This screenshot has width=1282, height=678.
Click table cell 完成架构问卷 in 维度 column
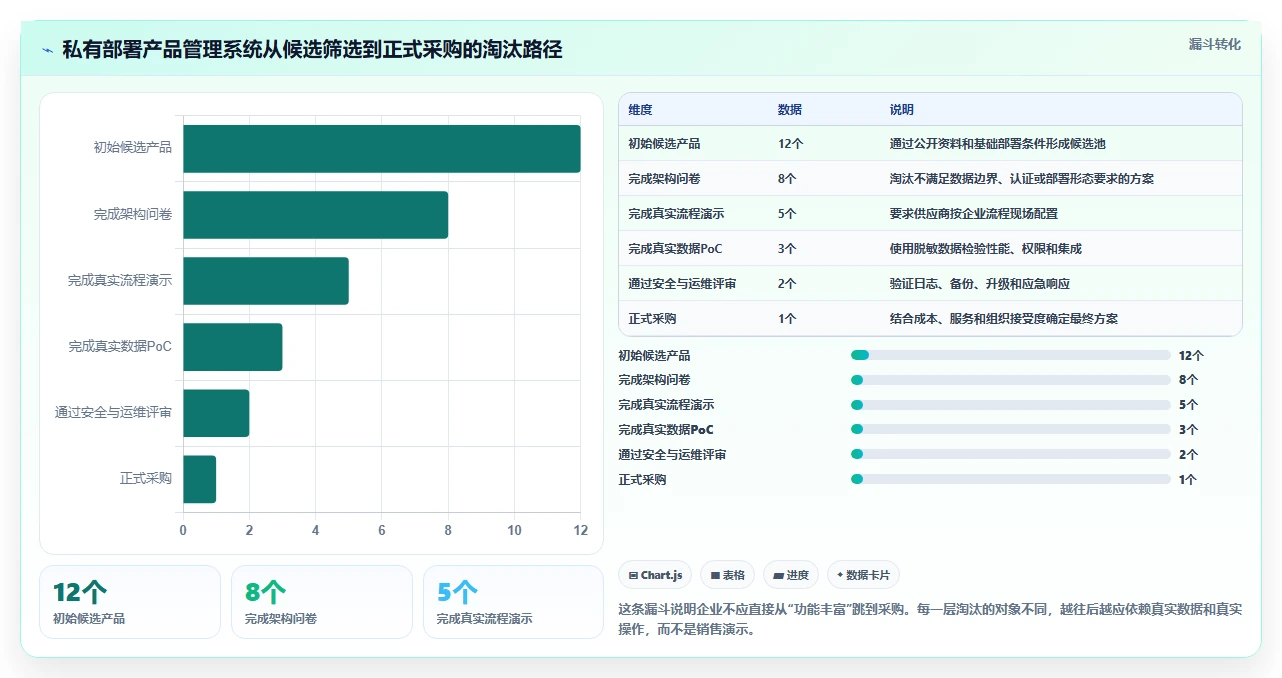pos(664,179)
